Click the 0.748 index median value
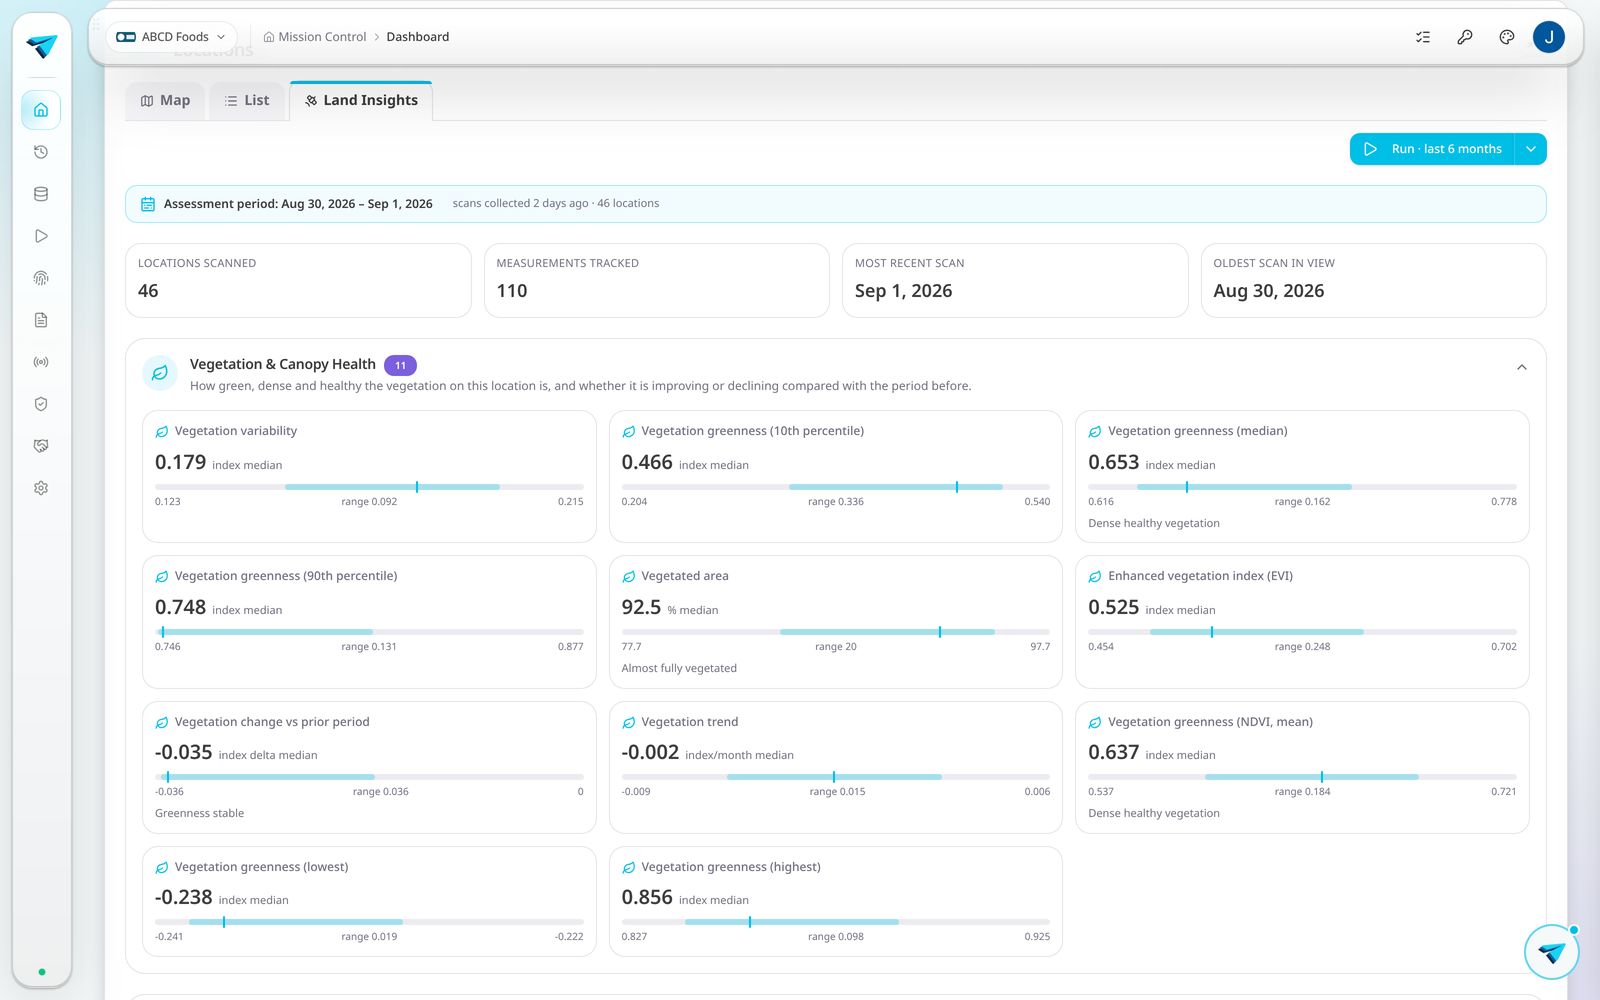 coord(180,607)
